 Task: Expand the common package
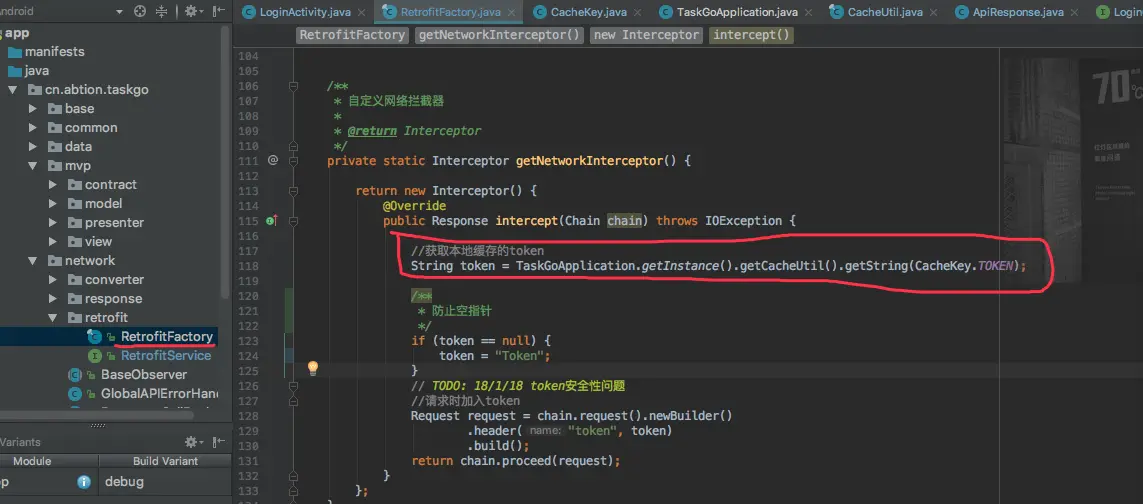tap(32, 128)
